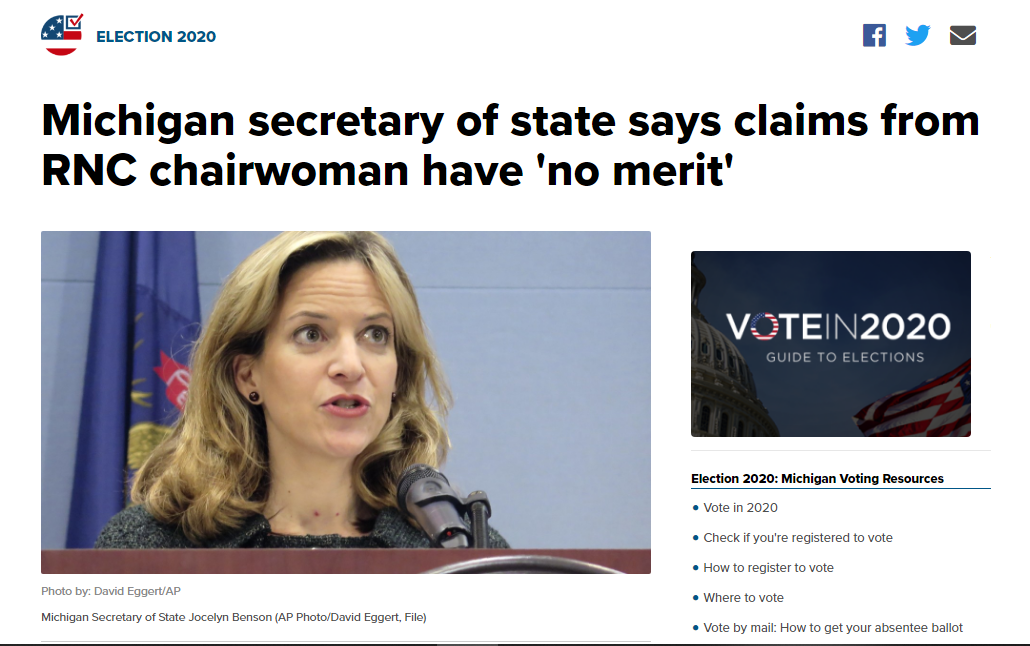Click the bullet beside 'Where to vote'

(x=696, y=597)
